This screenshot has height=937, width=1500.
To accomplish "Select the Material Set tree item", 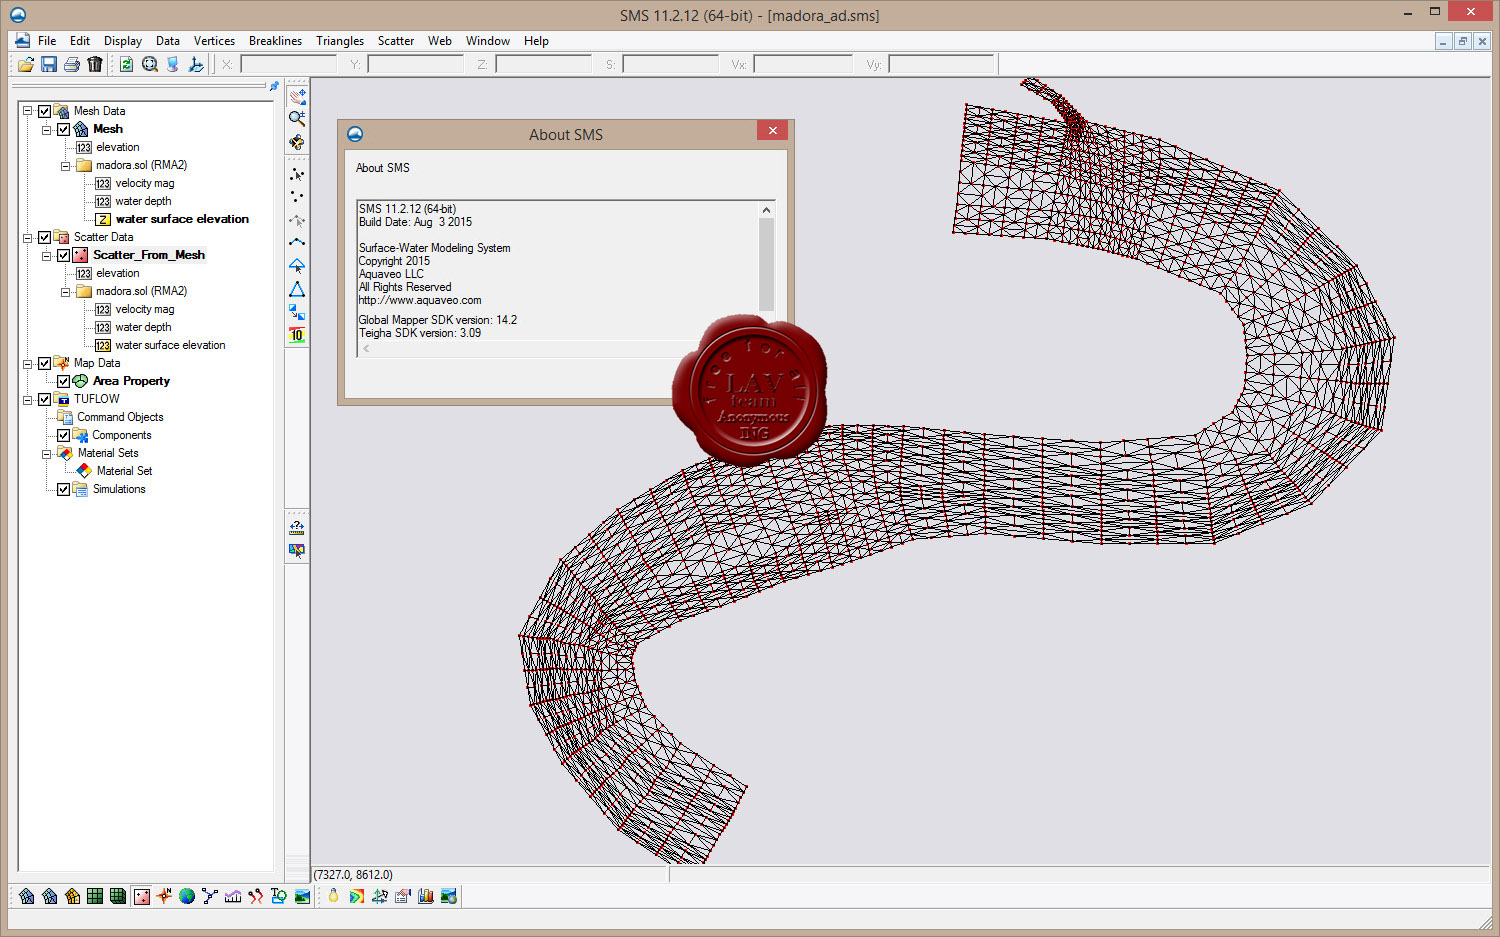I will (x=124, y=471).
